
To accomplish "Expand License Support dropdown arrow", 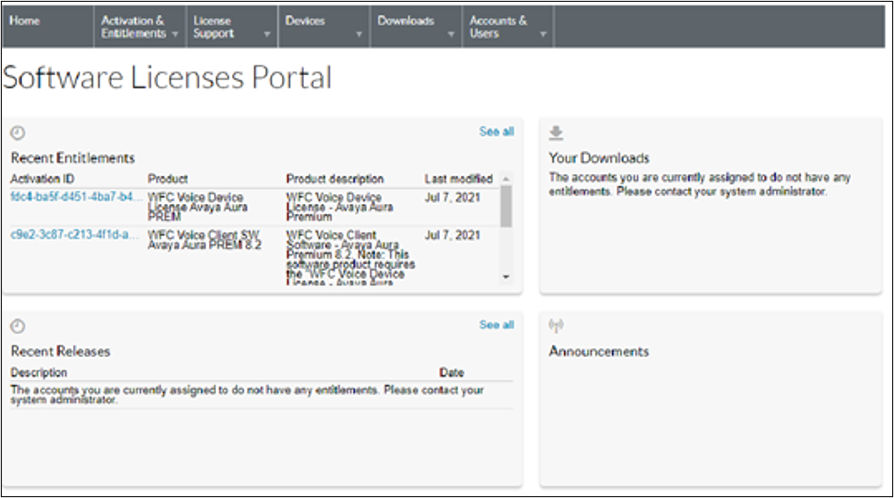I will point(267,34).
